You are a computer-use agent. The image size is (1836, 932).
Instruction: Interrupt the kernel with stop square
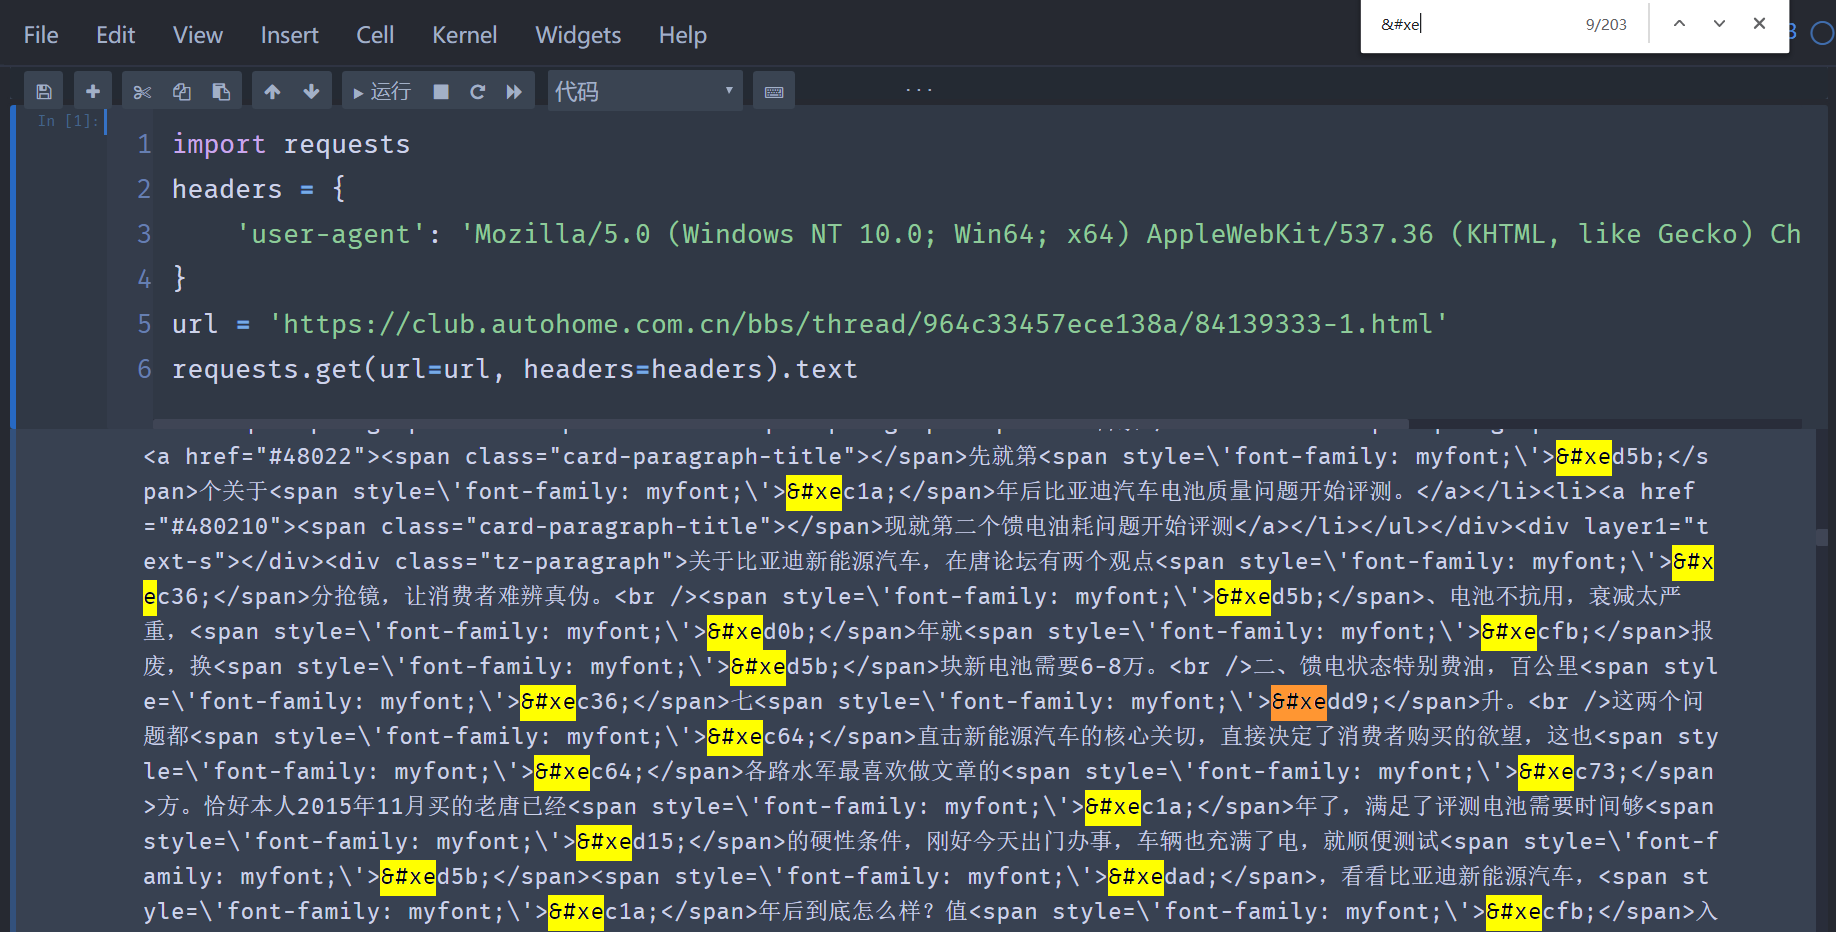pyautogui.click(x=441, y=91)
